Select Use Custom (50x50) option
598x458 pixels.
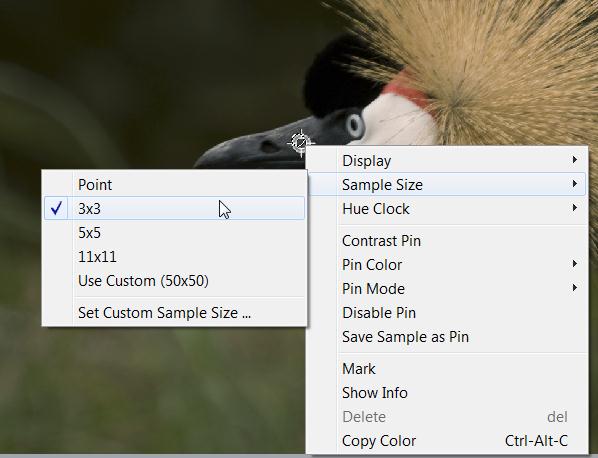click(x=175, y=281)
